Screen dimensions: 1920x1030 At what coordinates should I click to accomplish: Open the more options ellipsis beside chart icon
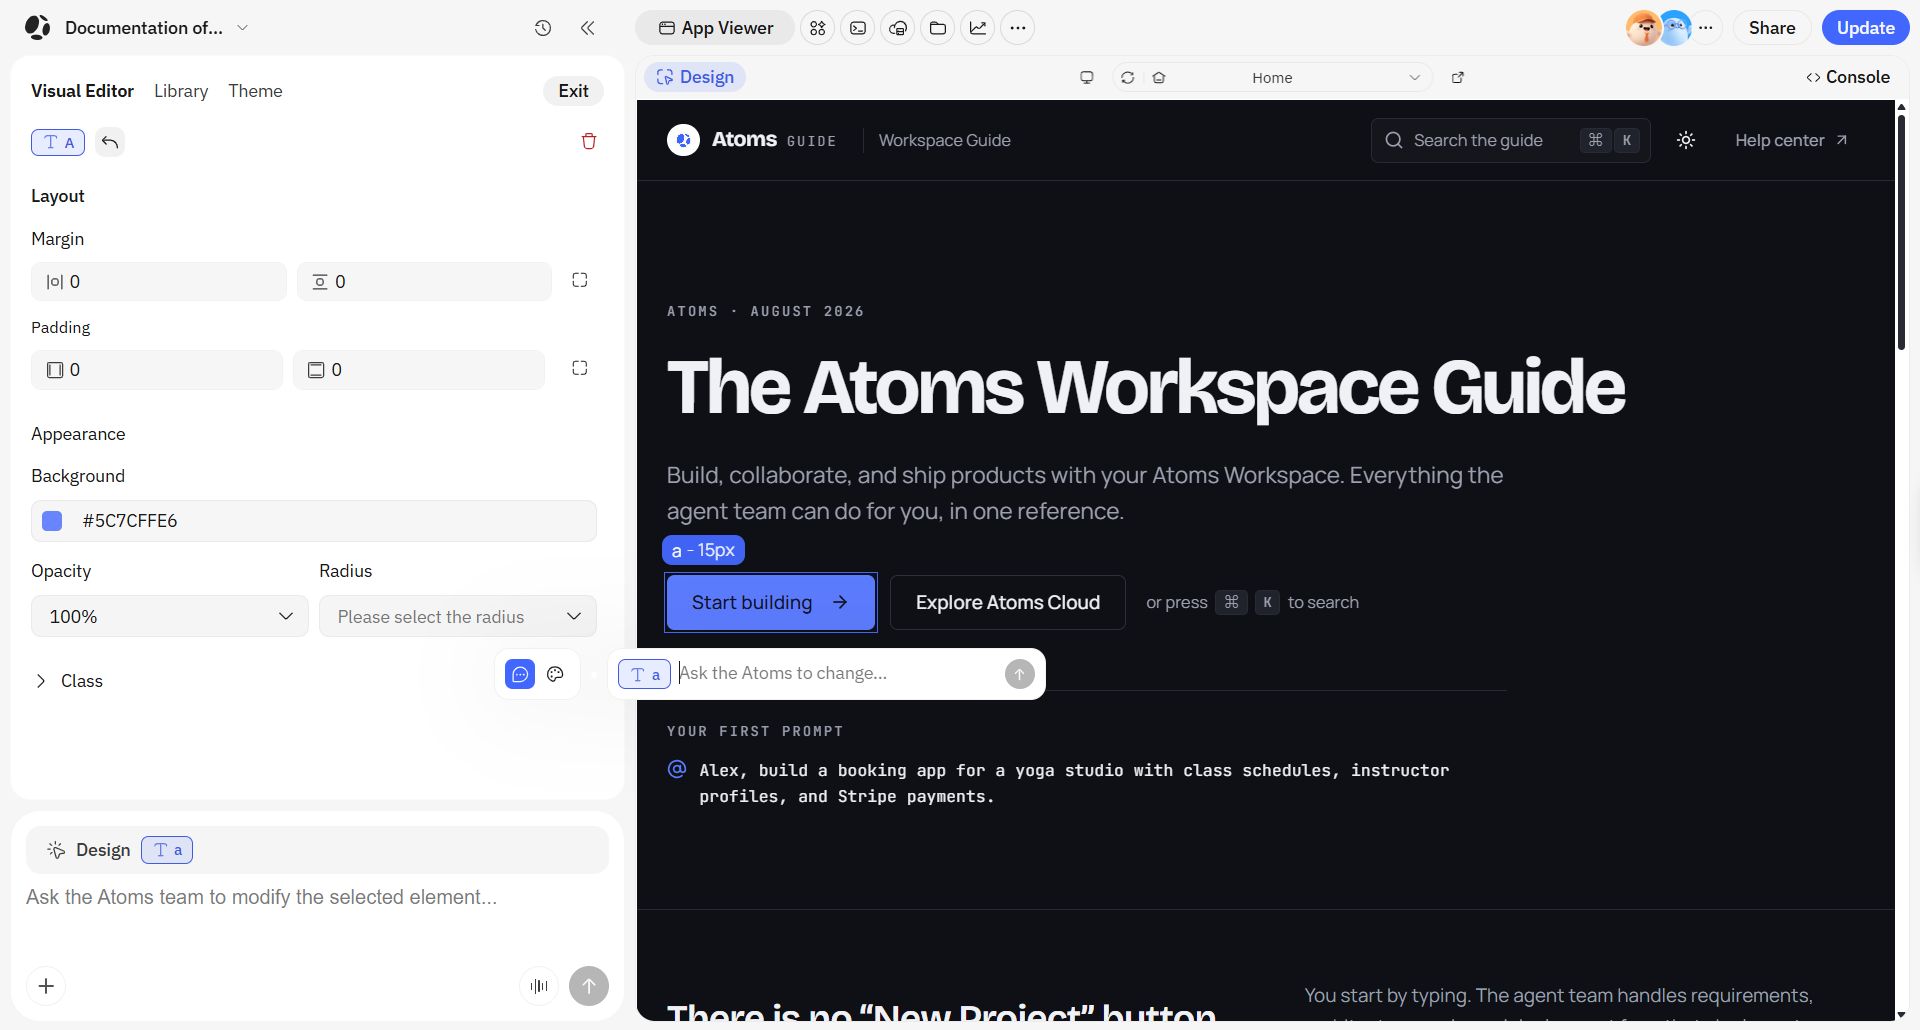1018,28
